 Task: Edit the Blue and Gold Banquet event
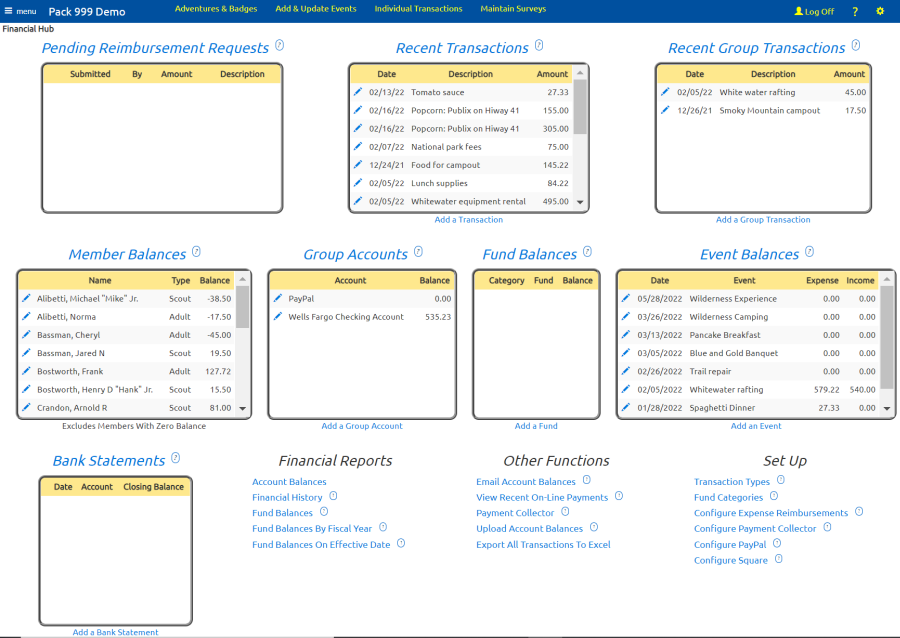tap(626, 353)
